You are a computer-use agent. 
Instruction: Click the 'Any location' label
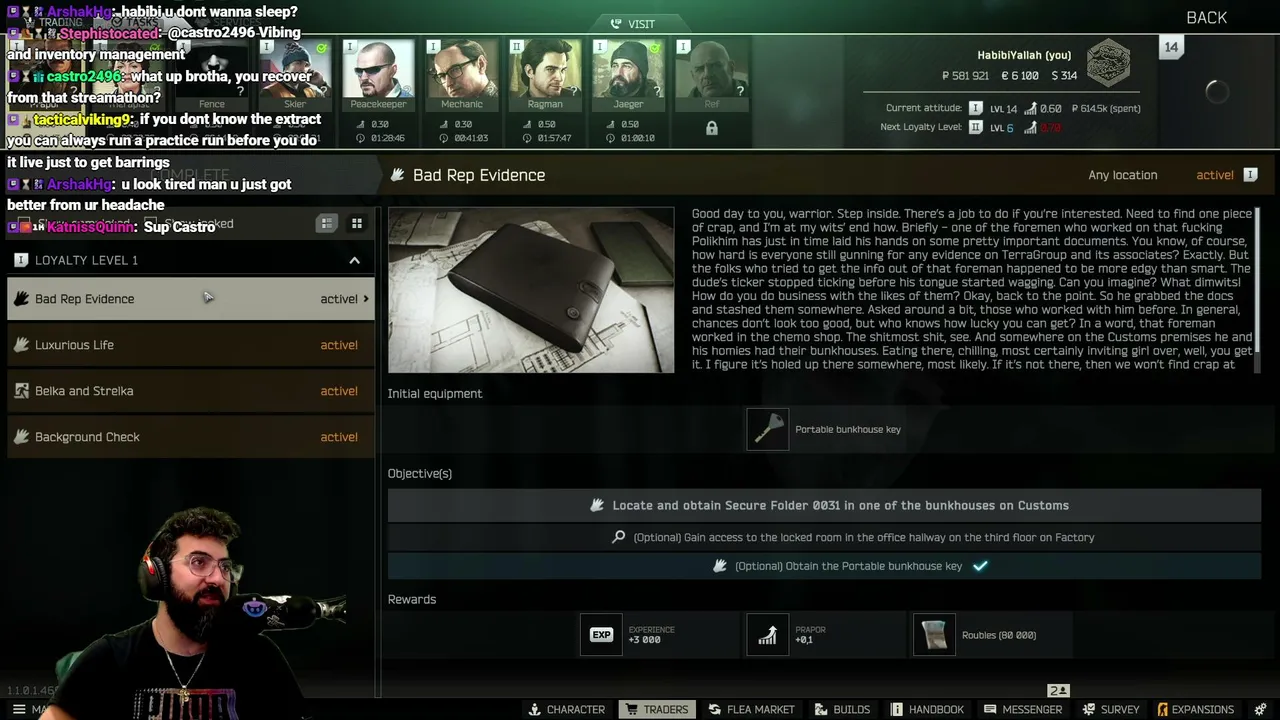point(1122,175)
